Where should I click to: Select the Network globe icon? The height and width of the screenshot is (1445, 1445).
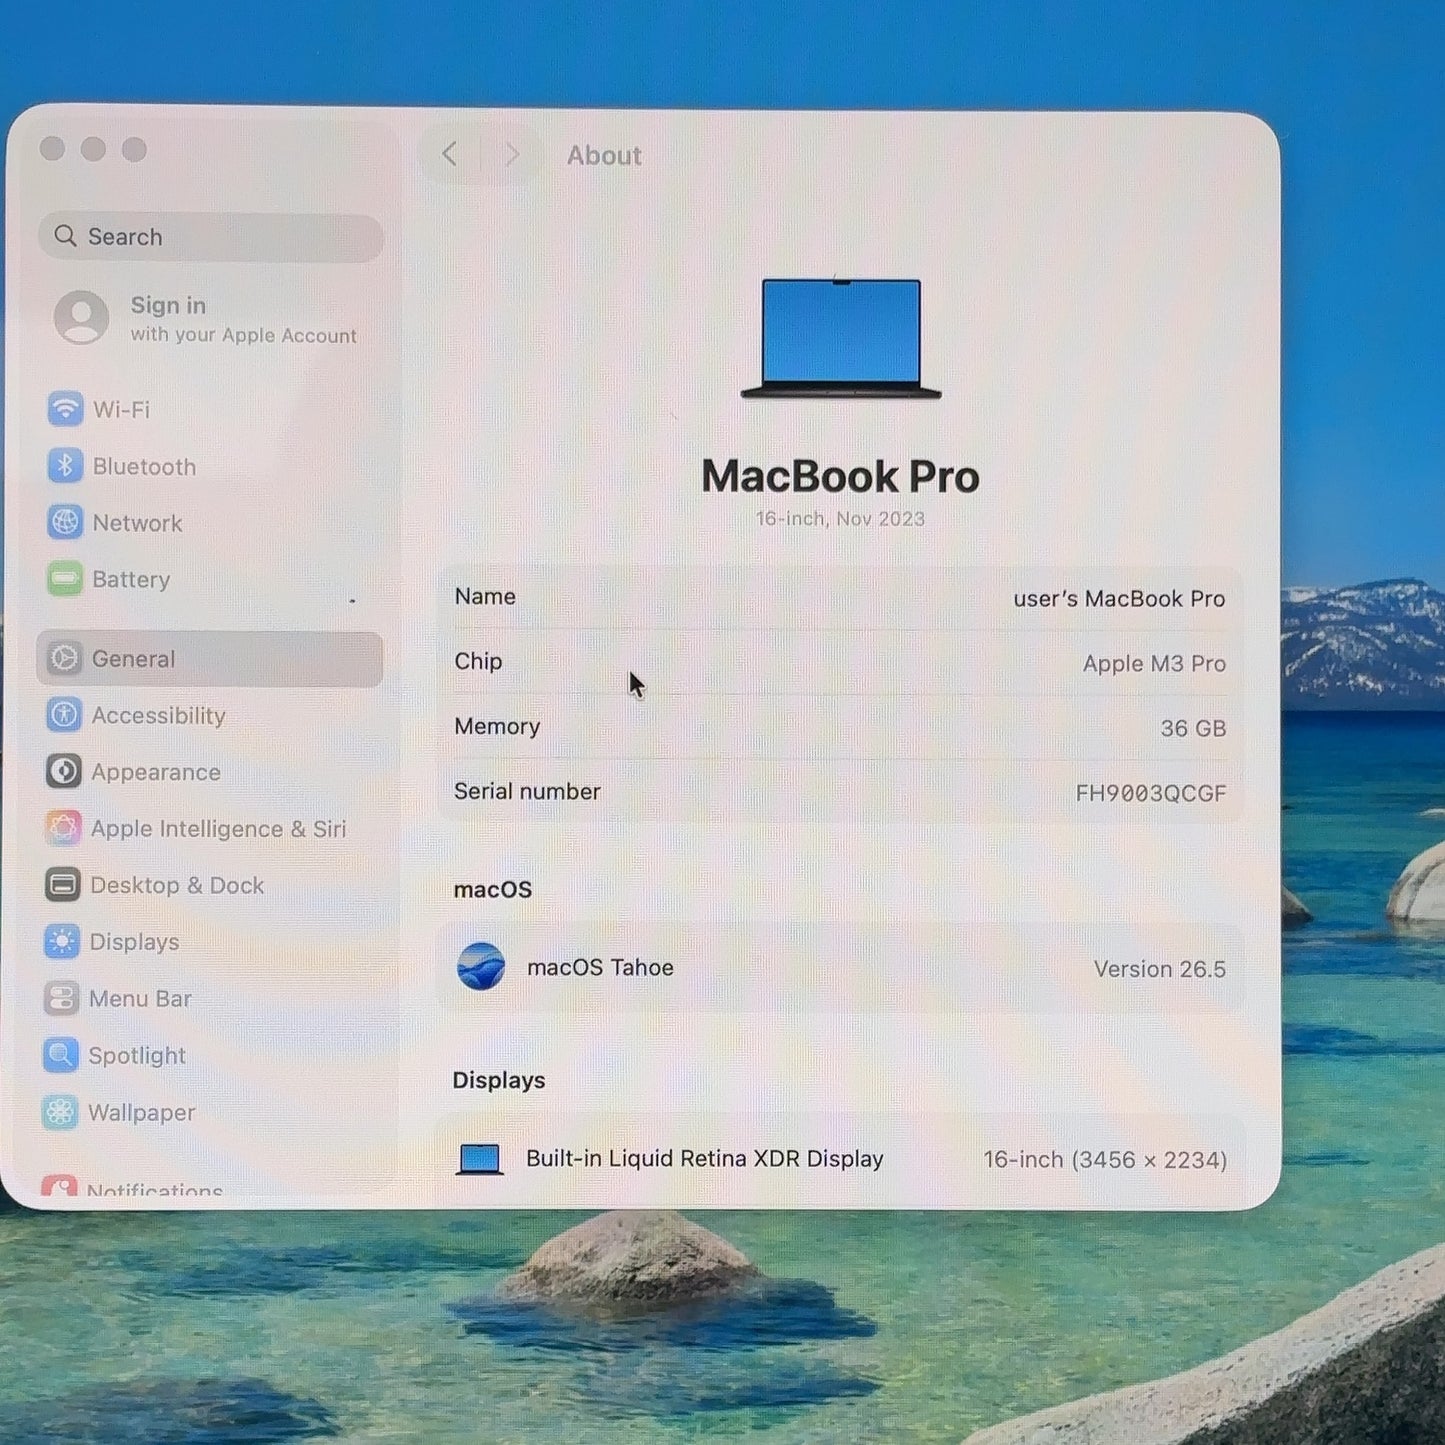click(x=65, y=522)
